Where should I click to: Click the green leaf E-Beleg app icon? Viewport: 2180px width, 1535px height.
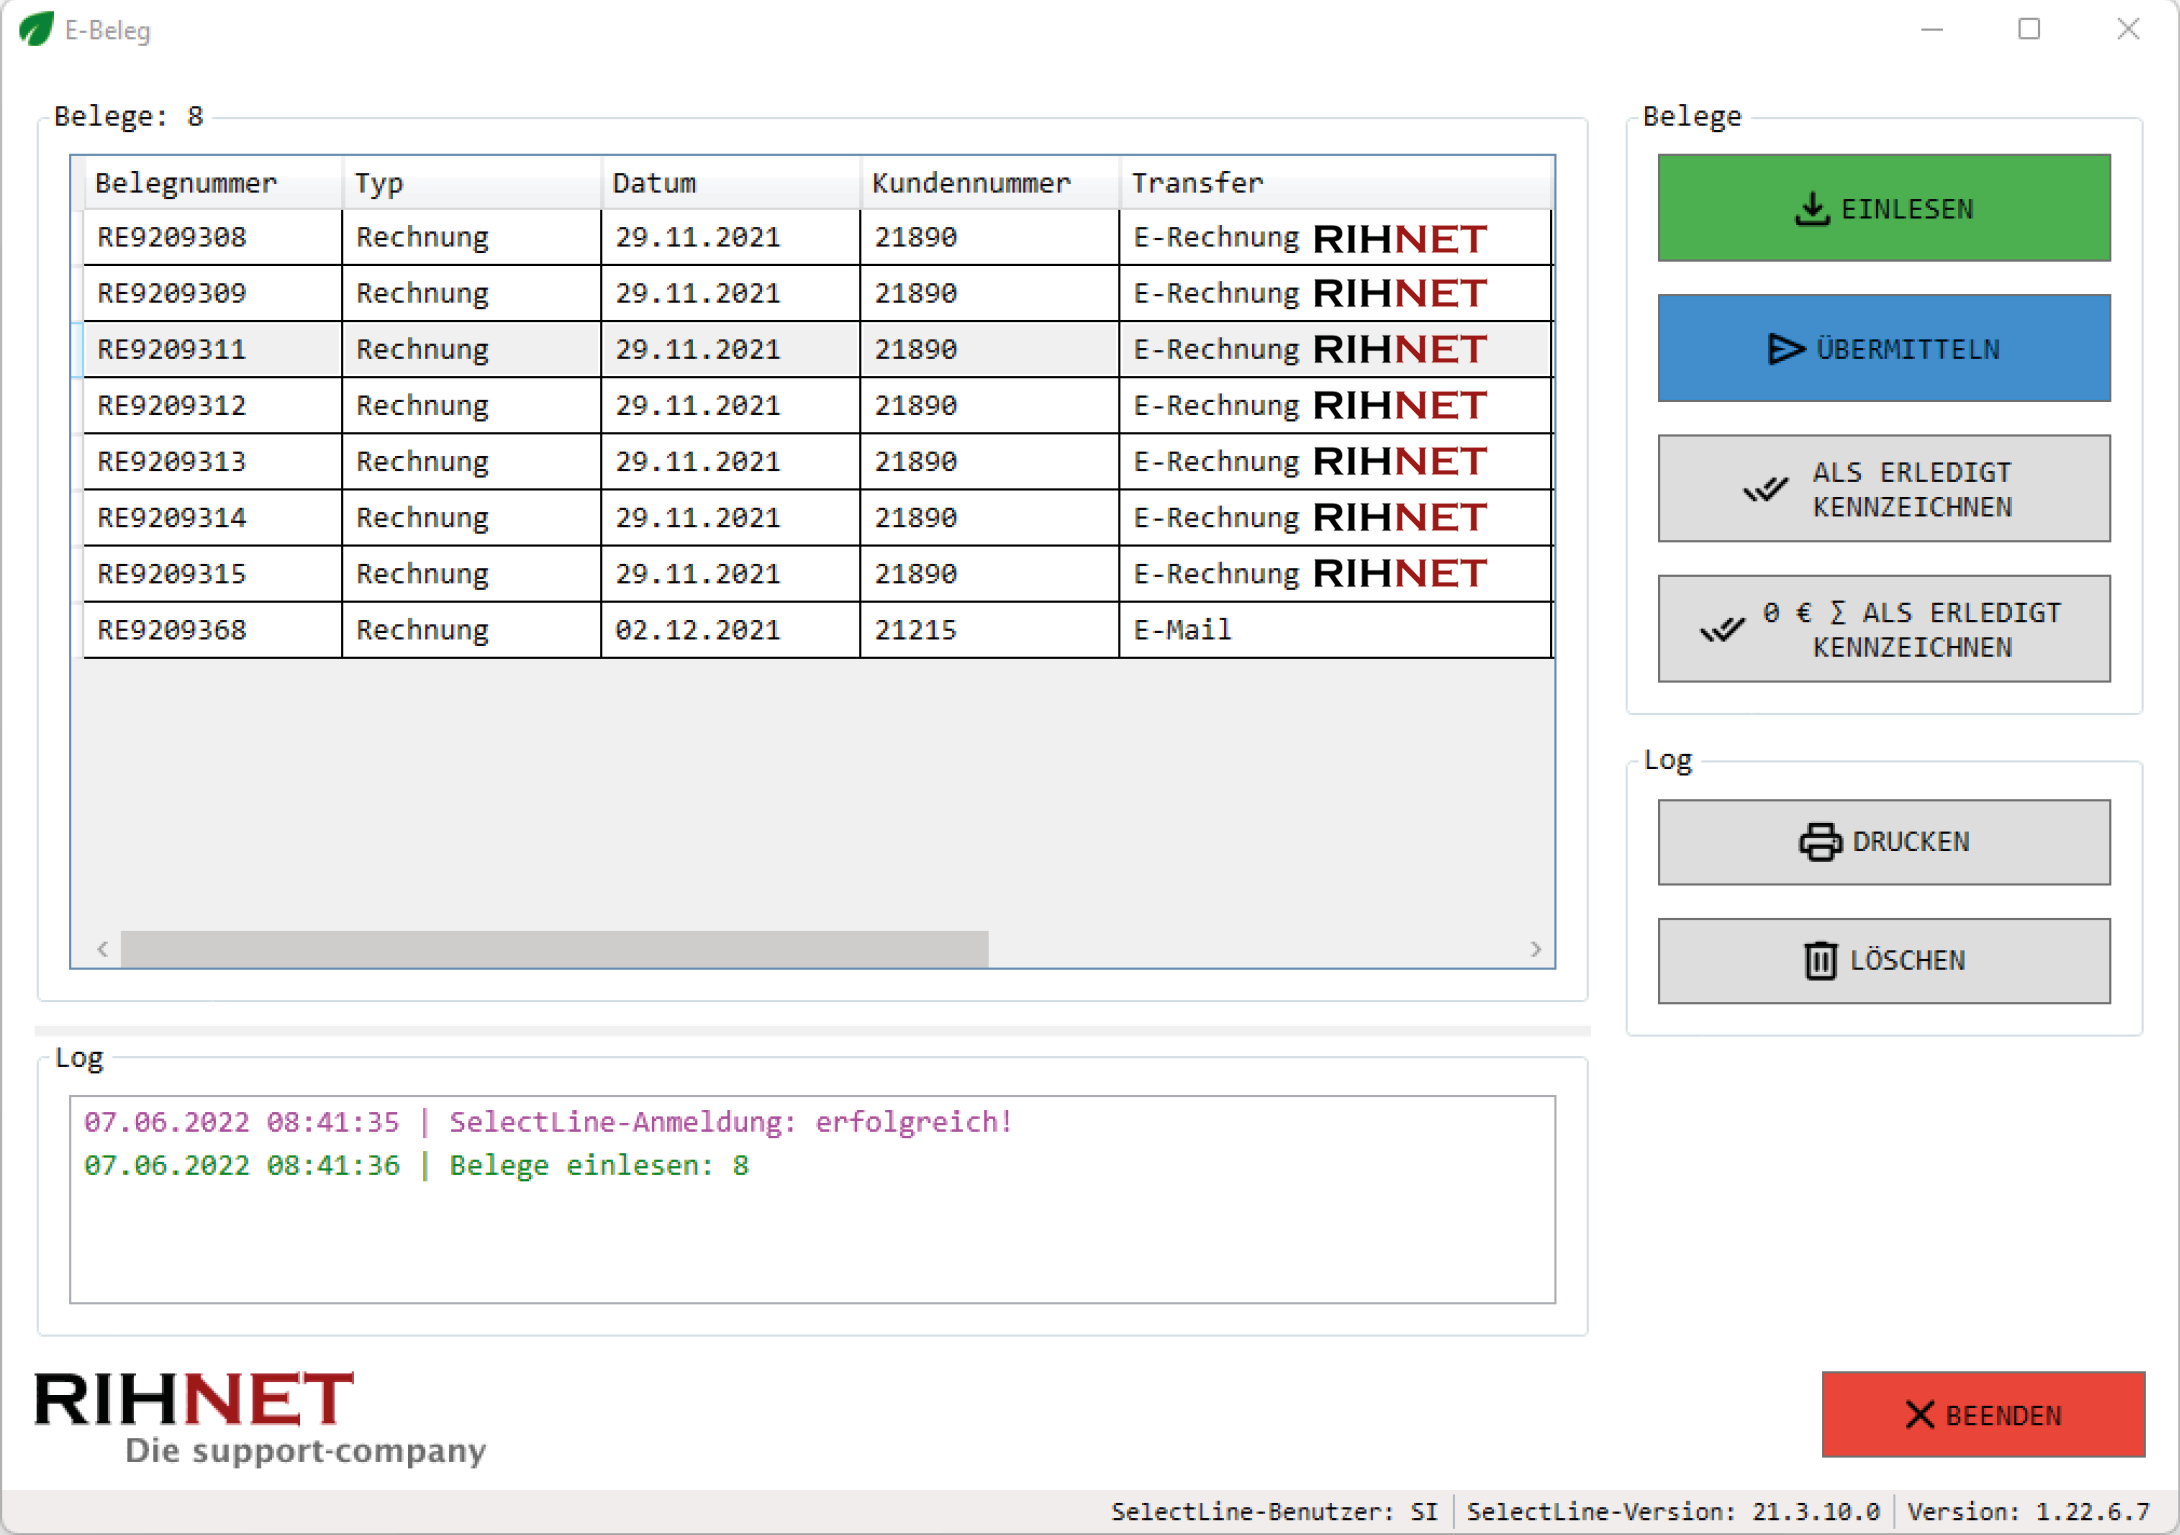tap(36, 29)
